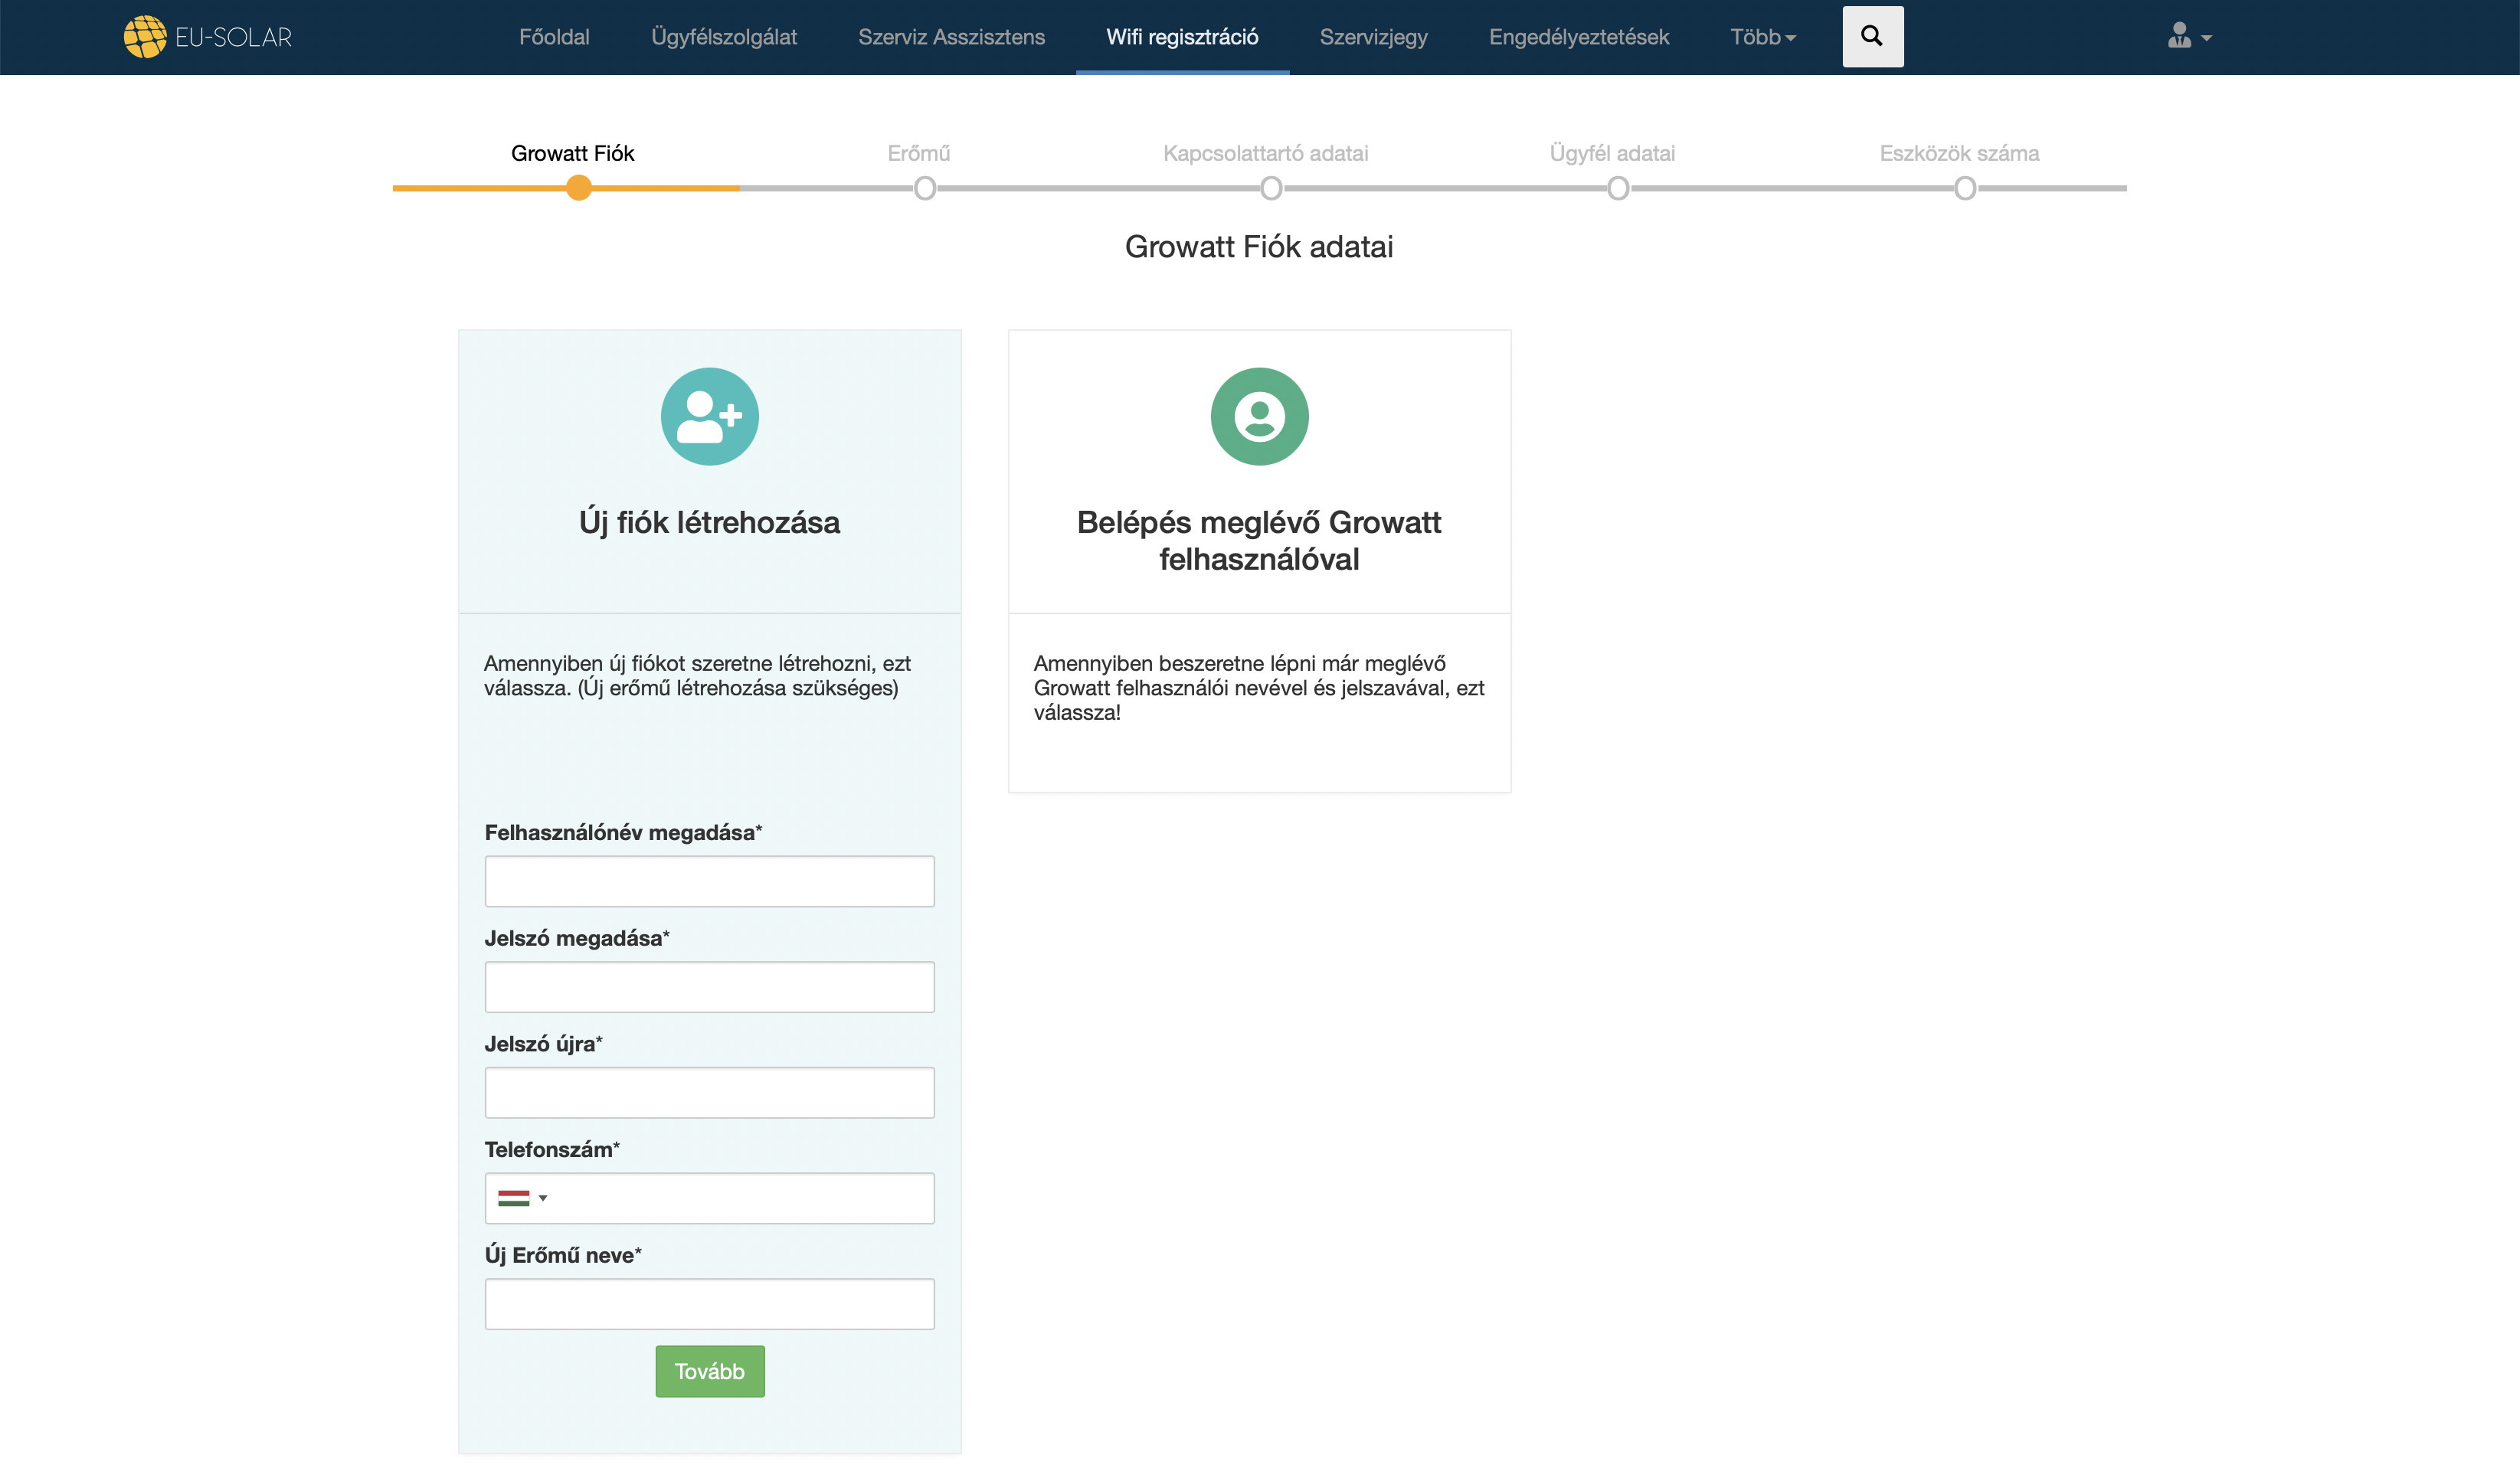This screenshot has height=1481, width=2520.
Task: Click the Eszközök száma step circle
Action: pos(1964,188)
